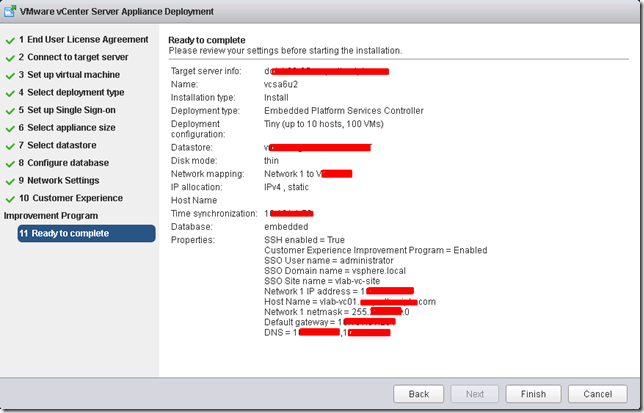Screen dimensions: 644x413
Task: Click the Finish button
Action: 533,394
